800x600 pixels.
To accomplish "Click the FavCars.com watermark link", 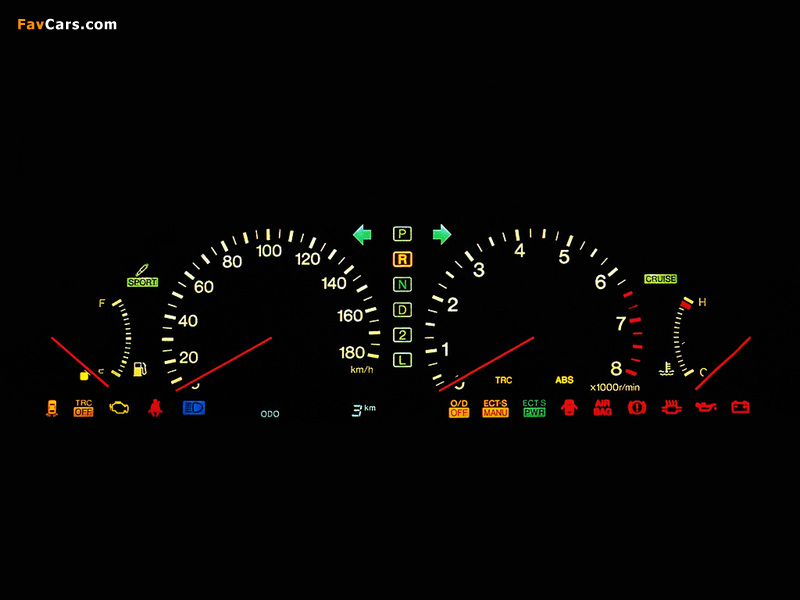I will [x=67, y=24].
